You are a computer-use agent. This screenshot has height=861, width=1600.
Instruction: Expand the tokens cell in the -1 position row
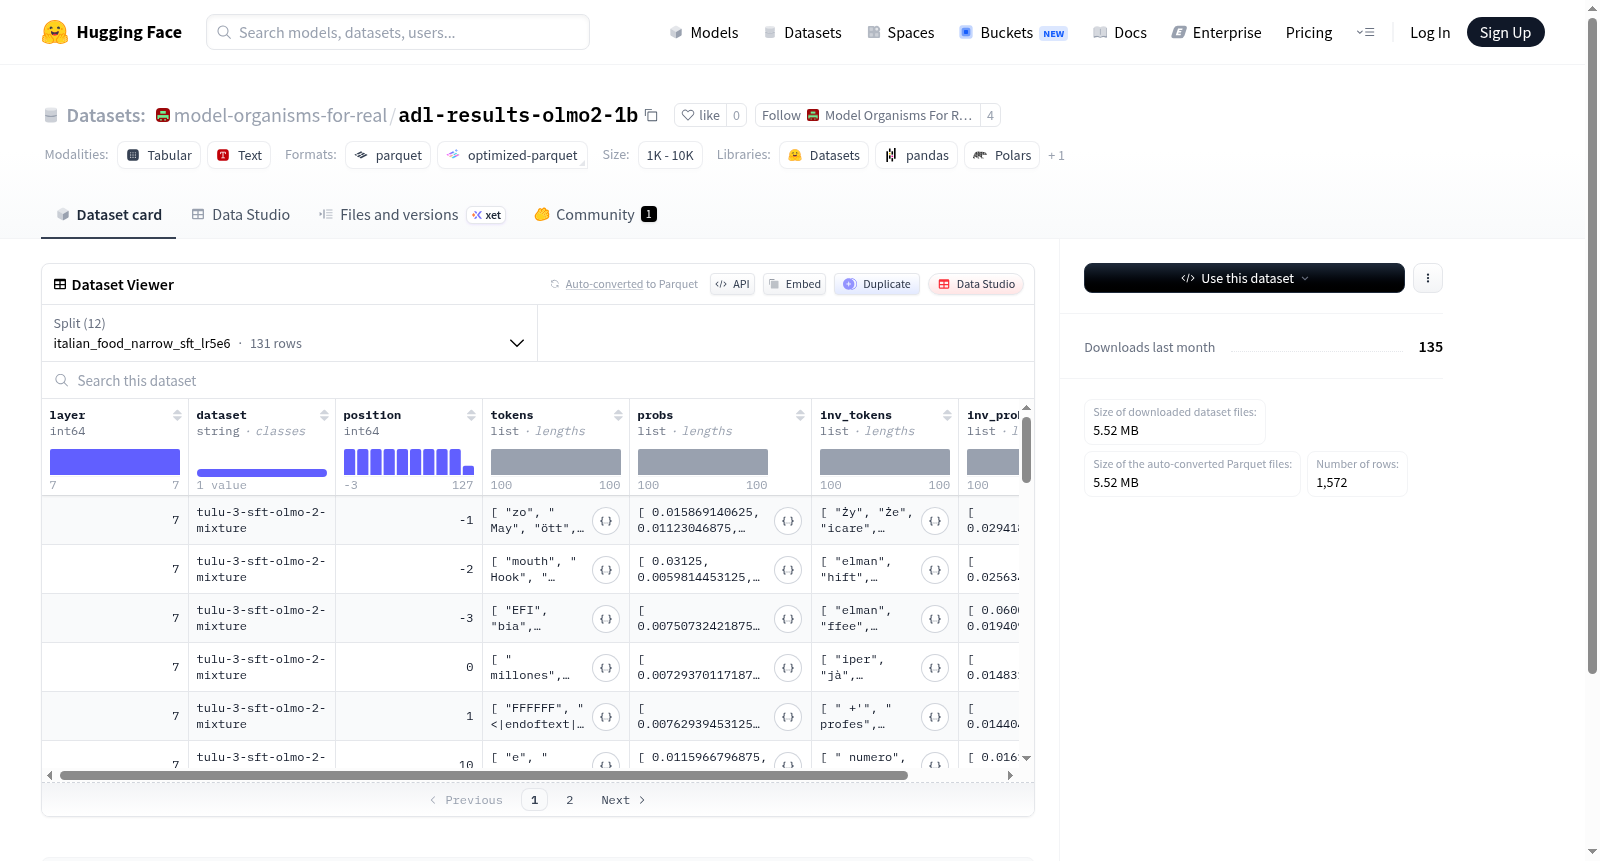pos(606,521)
